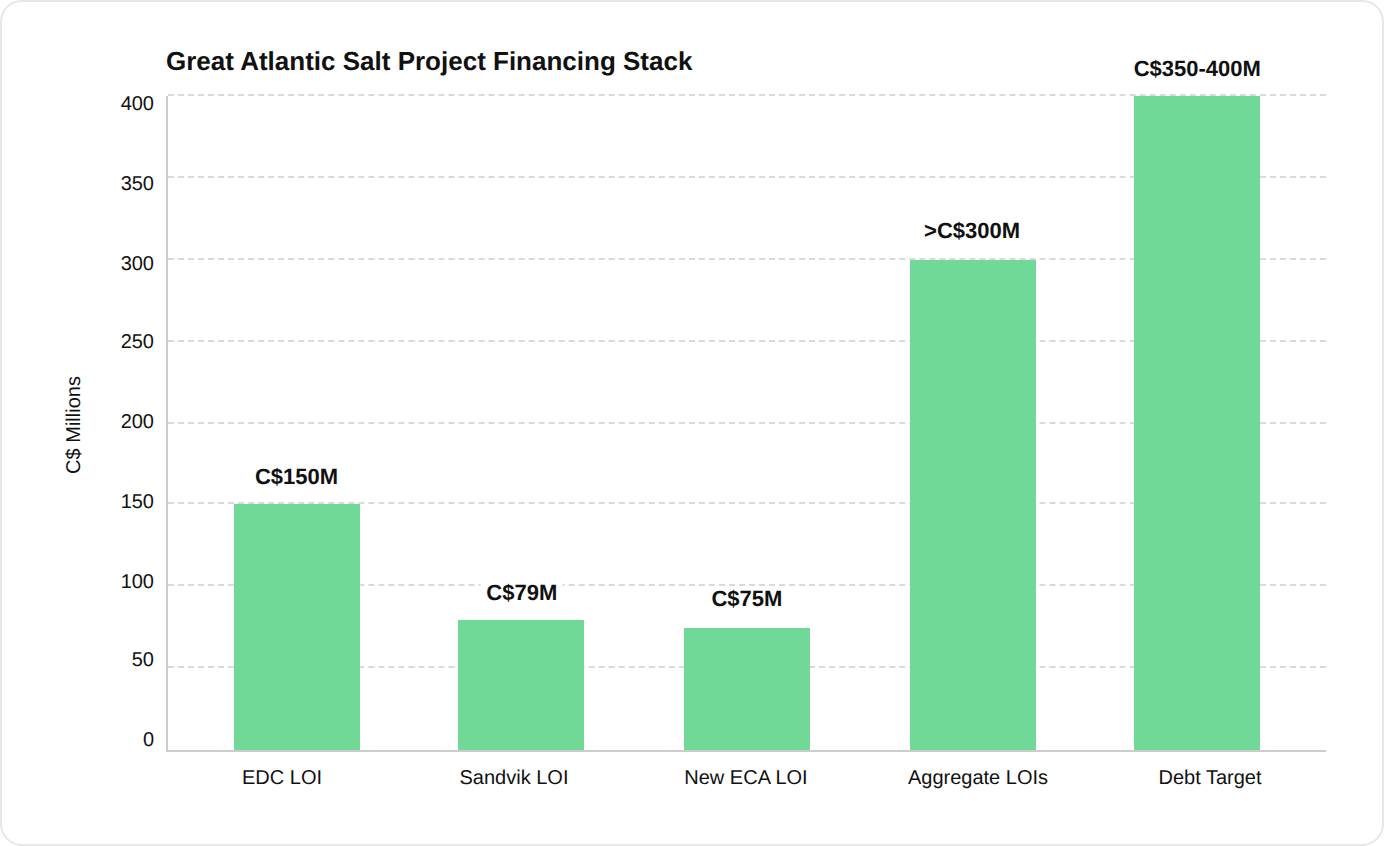1384x846 pixels.
Task: Click the EDC LOI bar
Action: tap(297, 627)
